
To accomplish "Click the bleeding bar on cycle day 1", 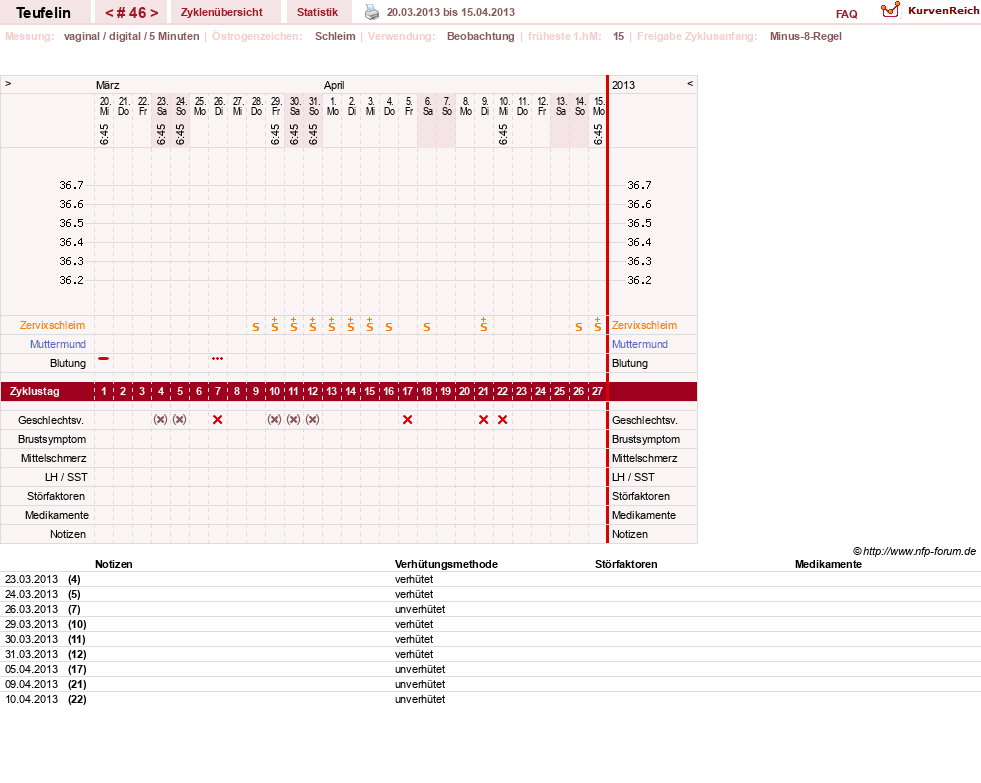I will [x=104, y=358].
